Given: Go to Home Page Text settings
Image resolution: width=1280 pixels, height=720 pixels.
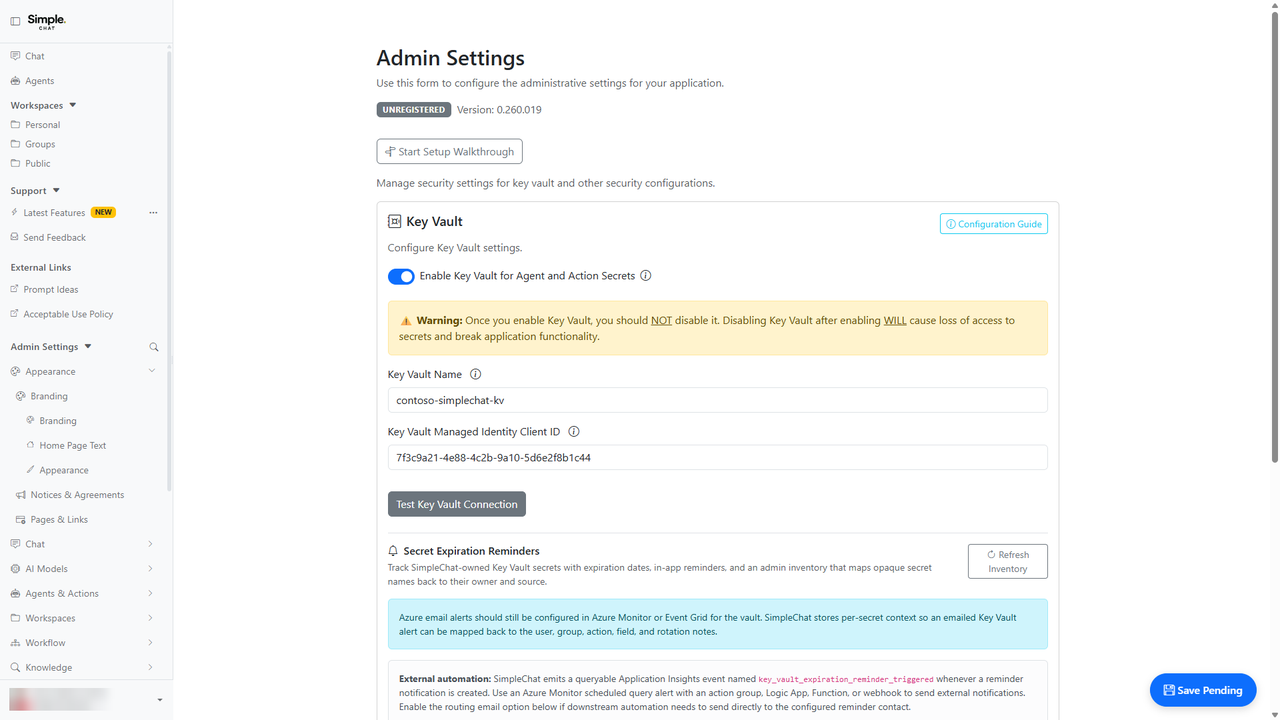Looking at the screenshot, I should click(x=72, y=446).
